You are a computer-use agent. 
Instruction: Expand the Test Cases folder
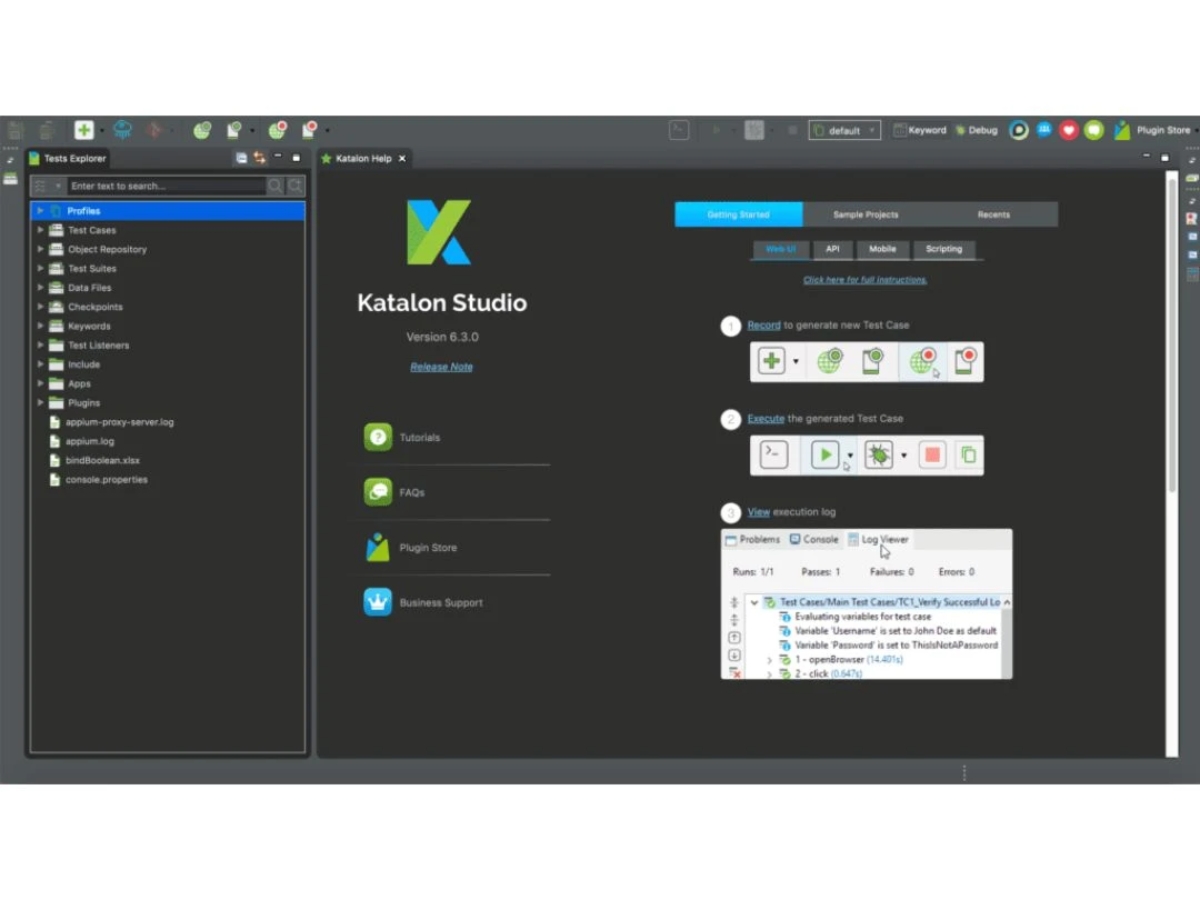[40, 230]
